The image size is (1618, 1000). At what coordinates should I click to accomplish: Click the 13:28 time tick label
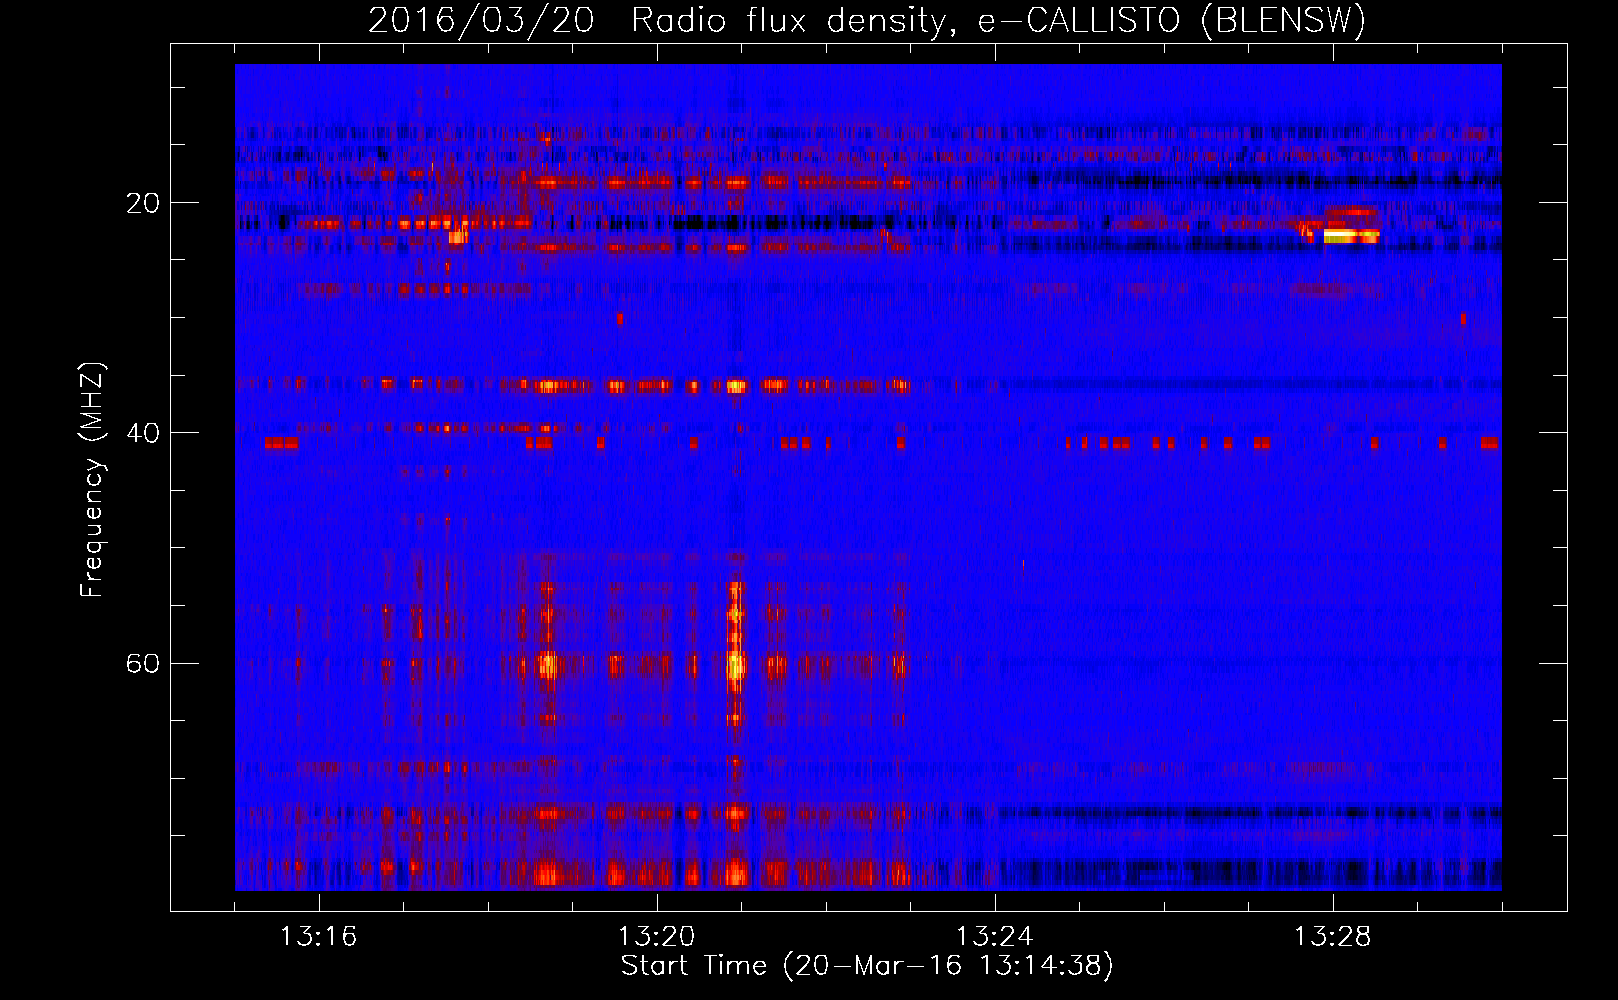pyautogui.click(x=1332, y=937)
